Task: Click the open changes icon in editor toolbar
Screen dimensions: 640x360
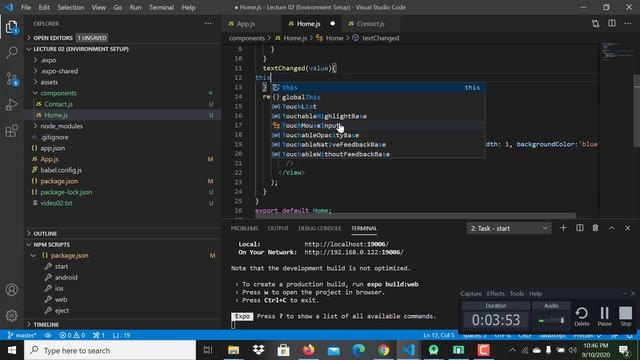Action: click(x=596, y=24)
